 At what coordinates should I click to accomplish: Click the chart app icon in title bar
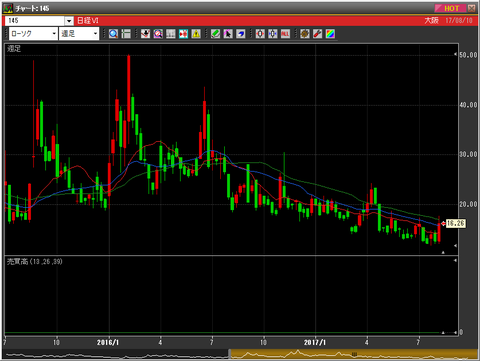[x=8, y=8]
